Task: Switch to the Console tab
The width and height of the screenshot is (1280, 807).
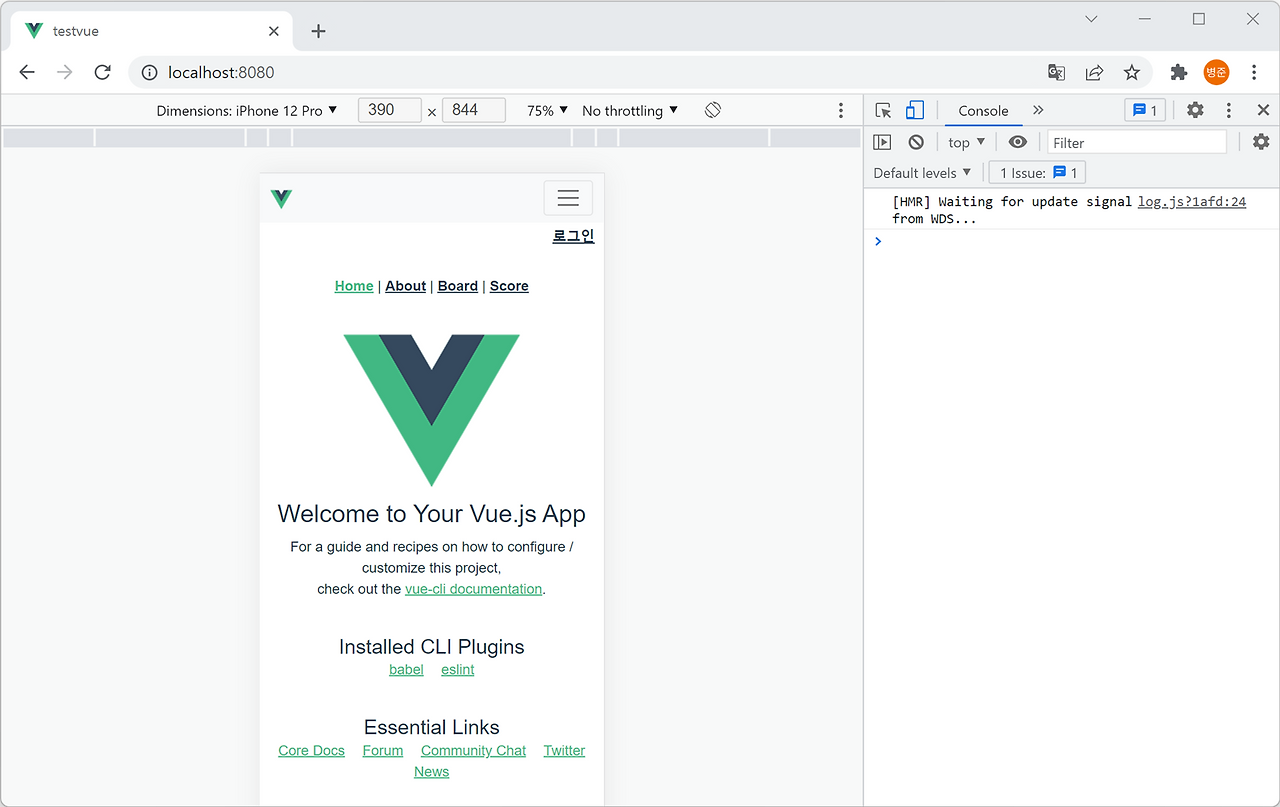Action: (983, 110)
